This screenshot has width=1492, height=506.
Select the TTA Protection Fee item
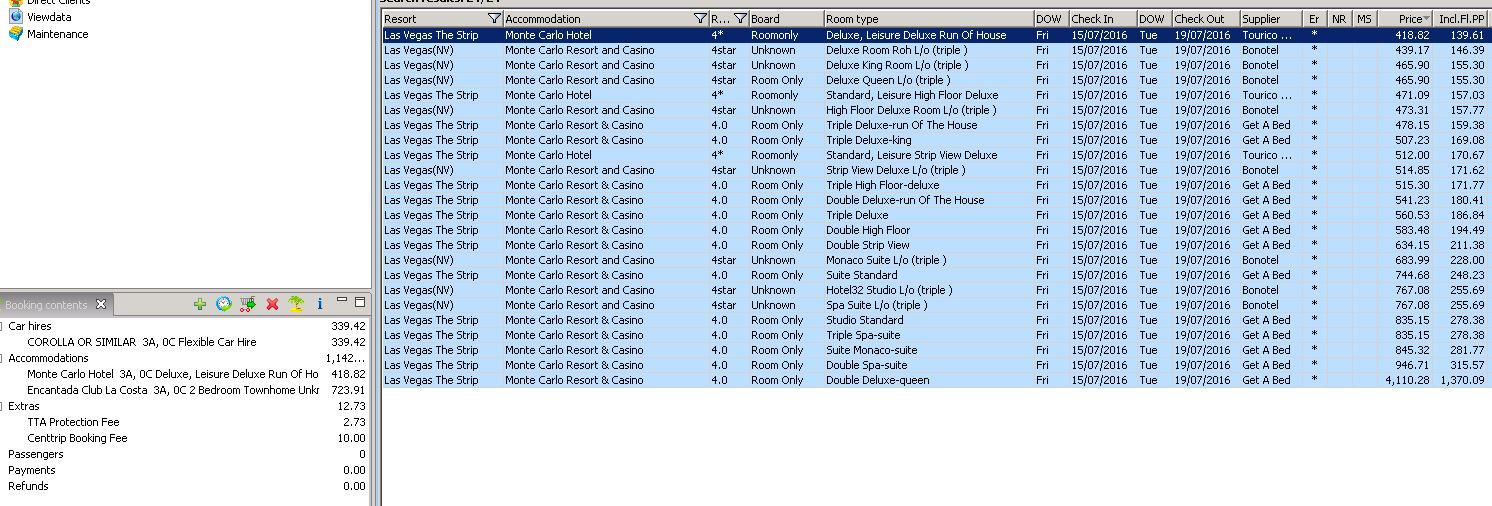(185, 422)
